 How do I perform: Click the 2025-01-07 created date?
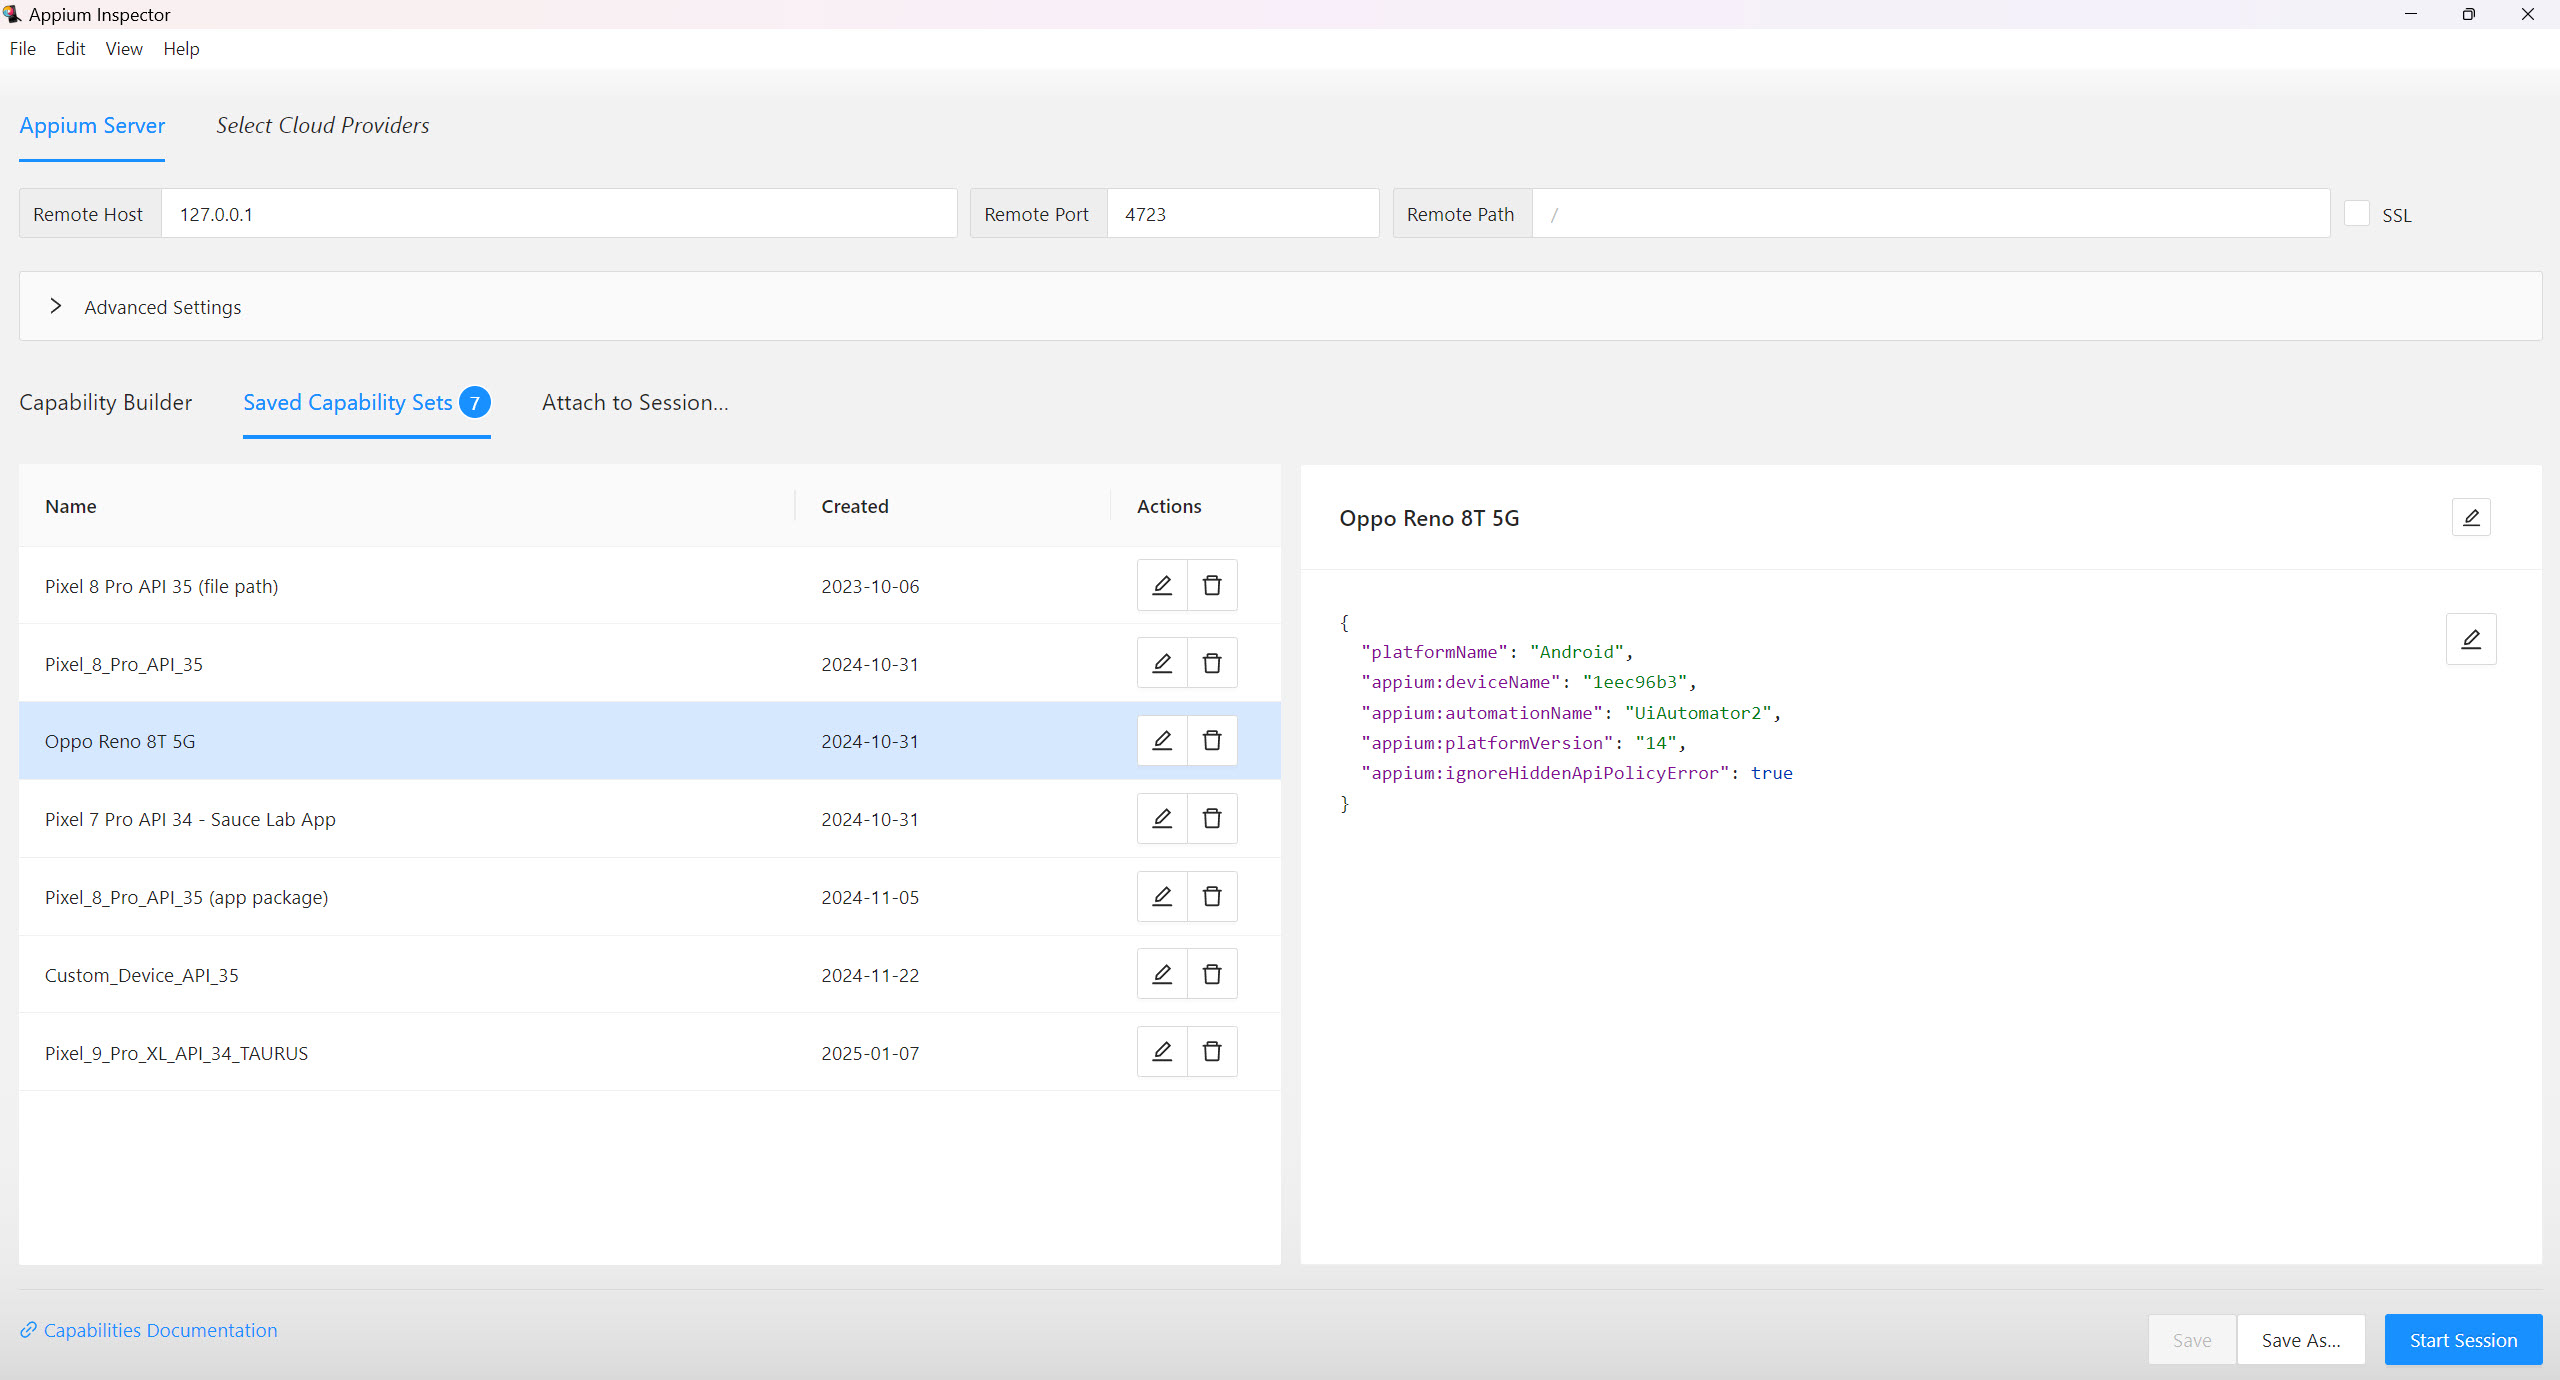(x=870, y=1053)
